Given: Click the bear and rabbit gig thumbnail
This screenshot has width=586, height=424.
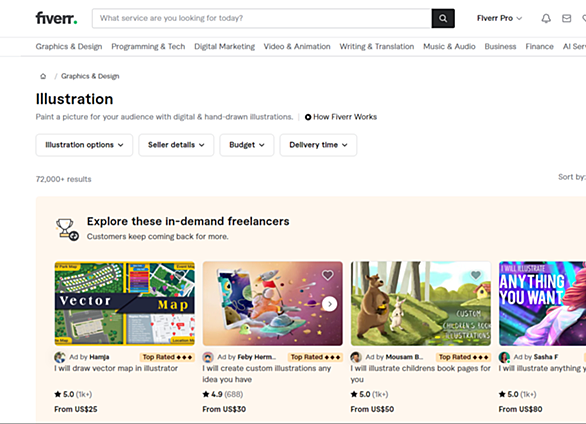Looking at the screenshot, I should 421,303.
